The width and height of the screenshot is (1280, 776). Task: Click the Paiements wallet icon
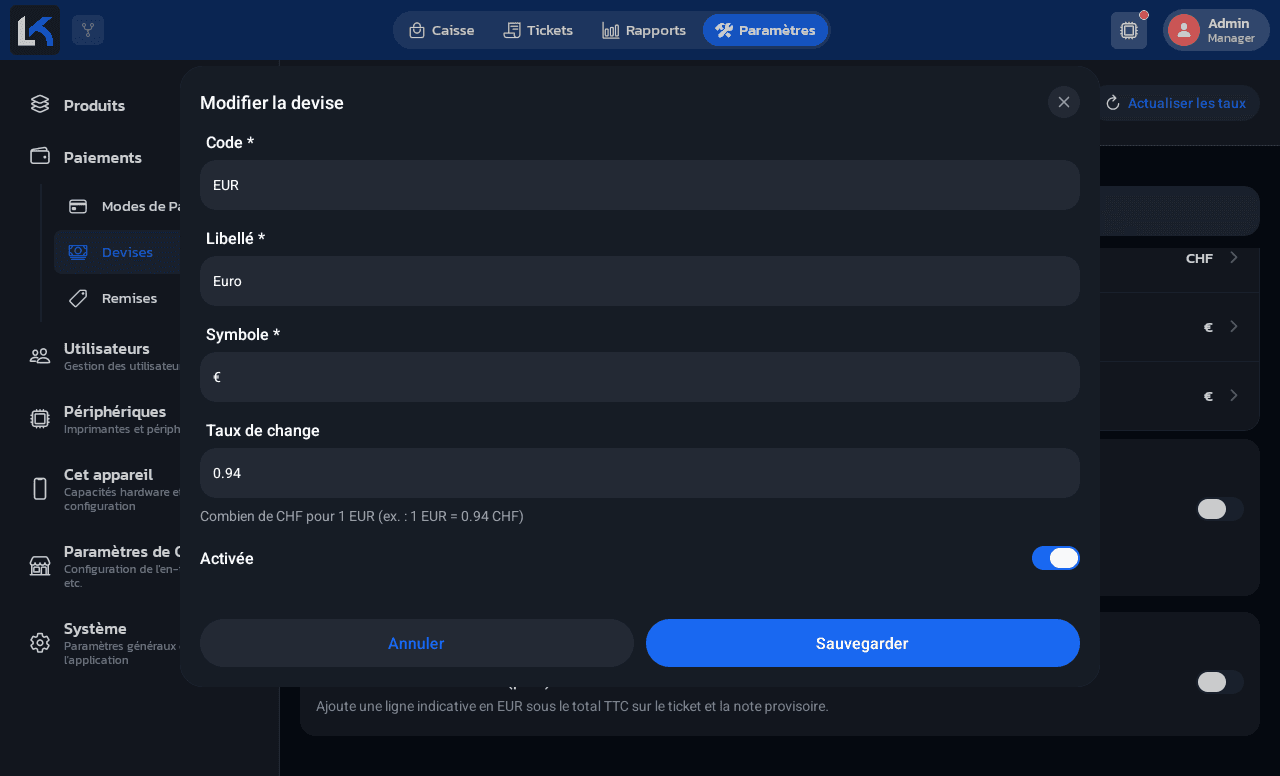40,157
